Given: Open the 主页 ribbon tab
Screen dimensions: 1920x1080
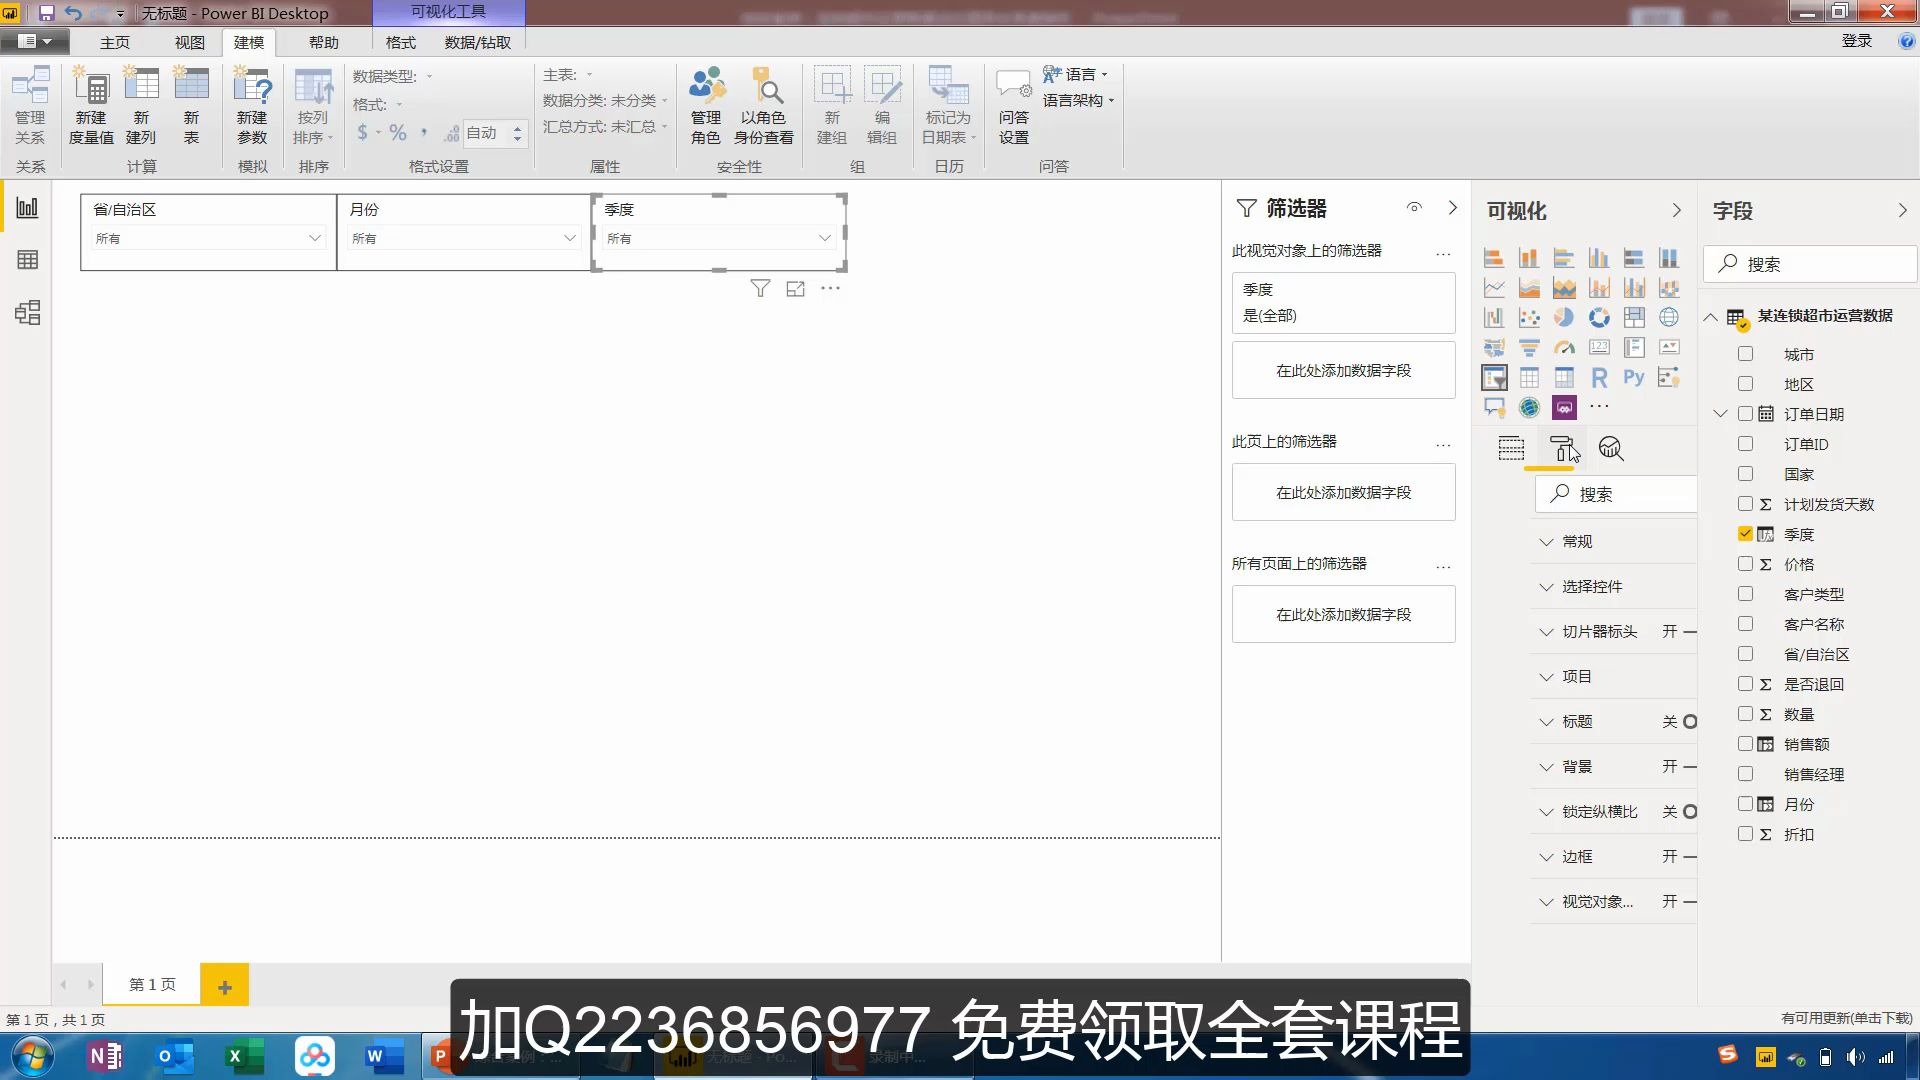Looking at the screenshot, I should pos(115,42).
